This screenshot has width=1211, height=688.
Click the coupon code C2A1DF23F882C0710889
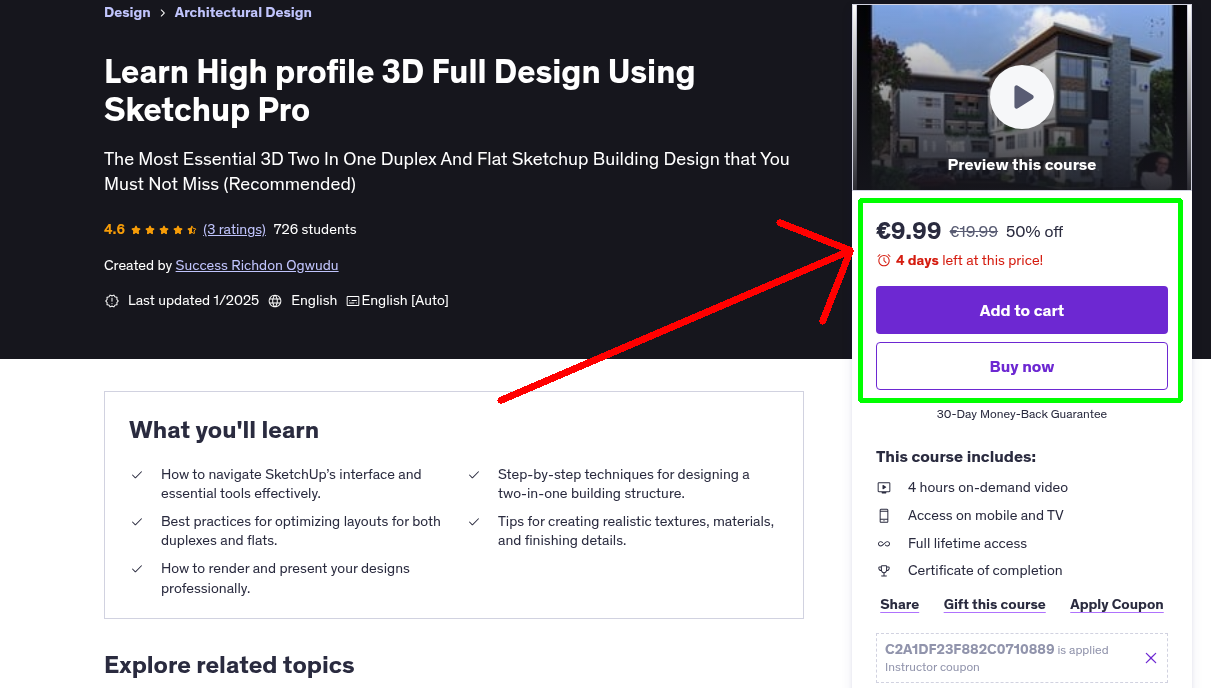point(969,649)
